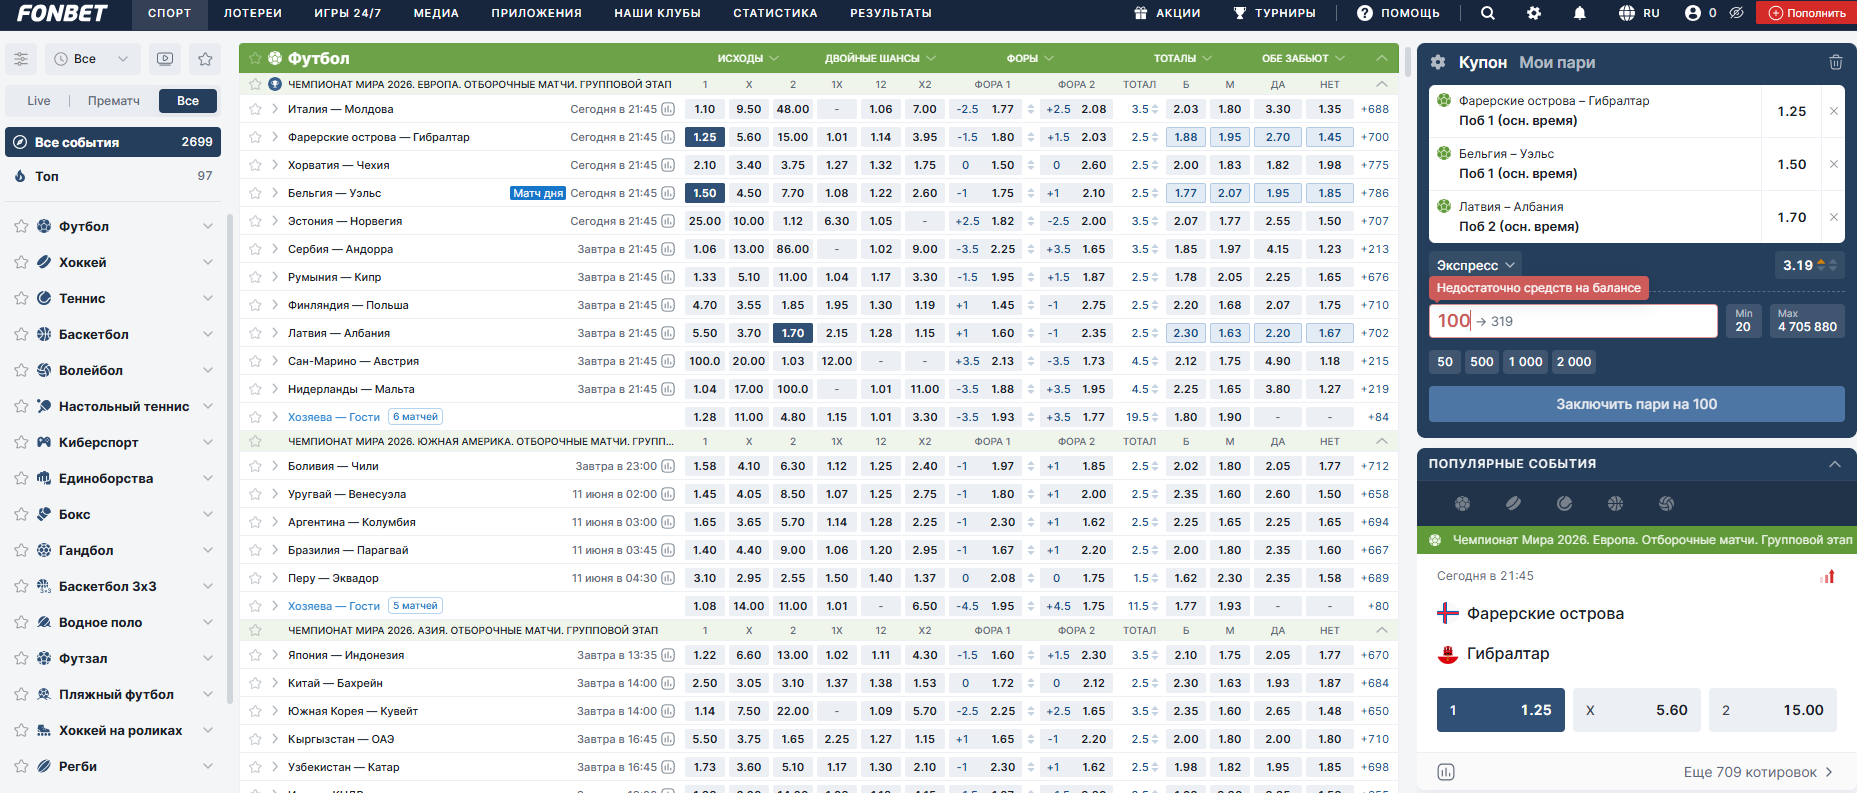Open СТАТИСТИКА menu item
Screen dimensions: 1857x793
tap(775, 13)
